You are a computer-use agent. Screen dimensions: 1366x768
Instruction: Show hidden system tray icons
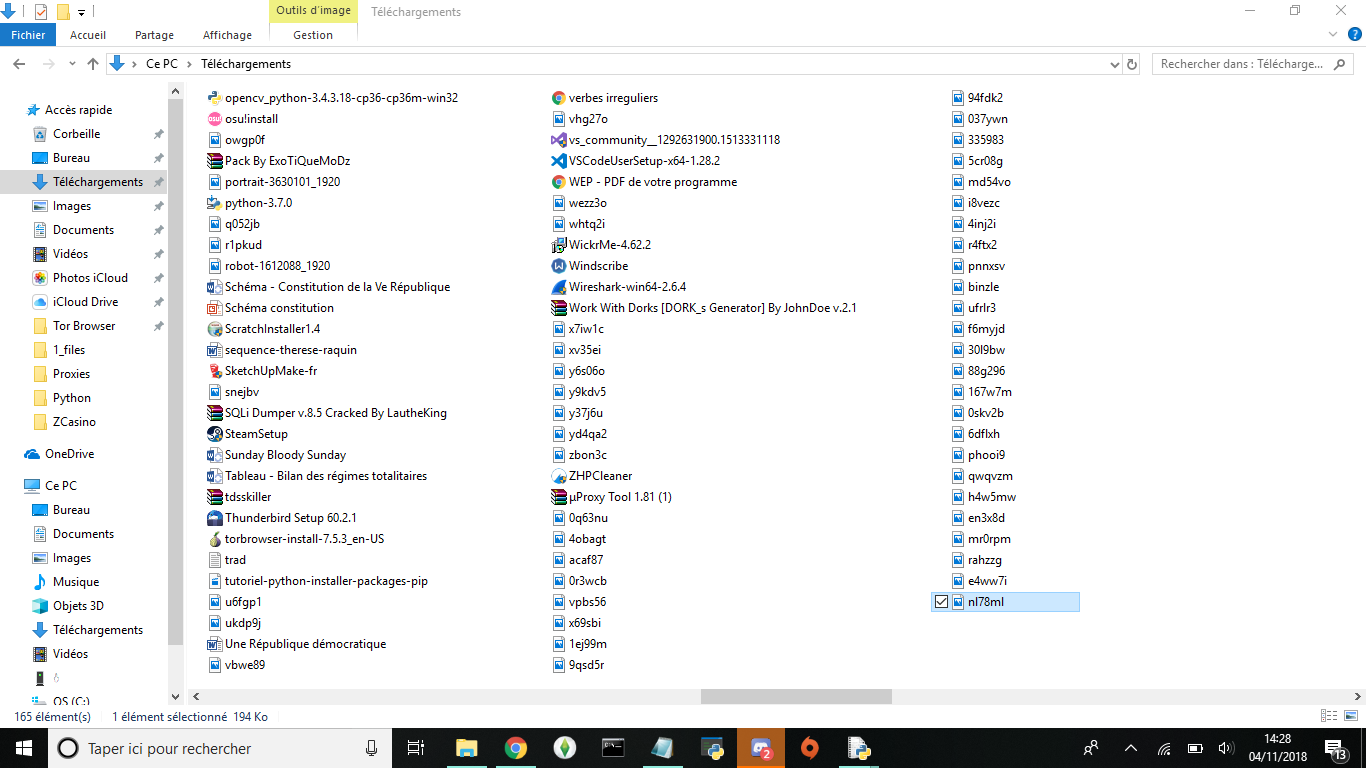click(1131, 748)
